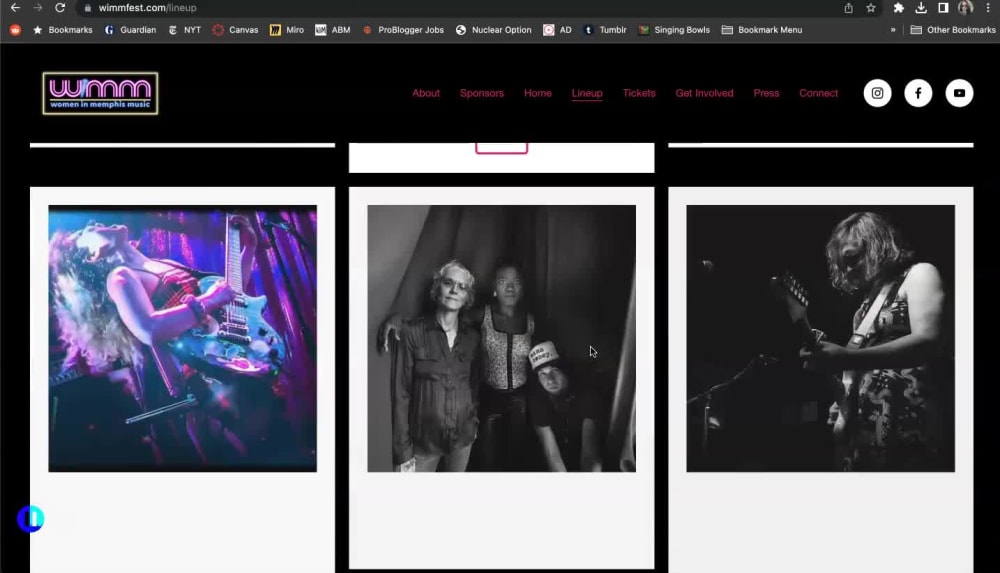Open the Singing Bowls bookmark
Viewport: 1000px width, 573px height.
[674, 30]
